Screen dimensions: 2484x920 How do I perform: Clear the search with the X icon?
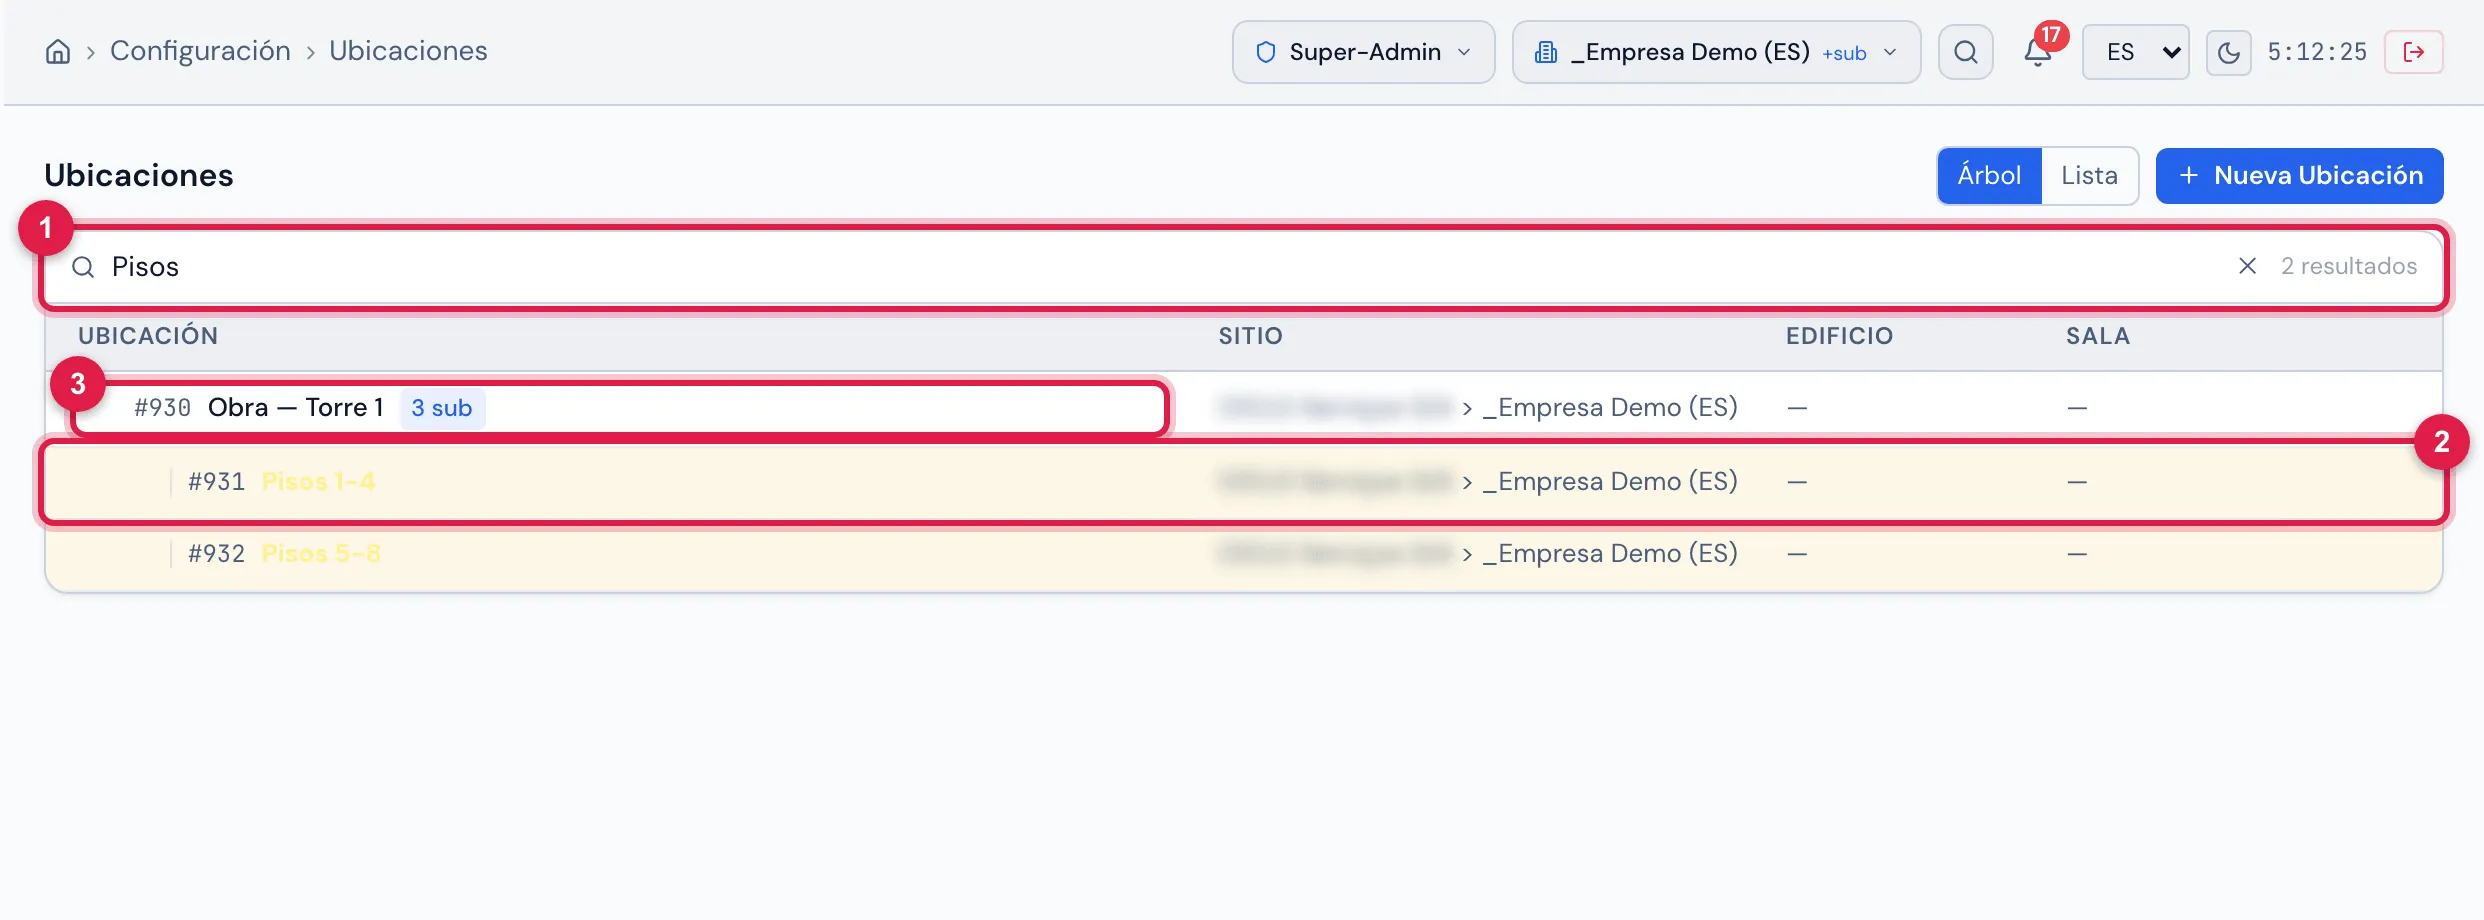pyautogui.click(x=2247, y=266)
